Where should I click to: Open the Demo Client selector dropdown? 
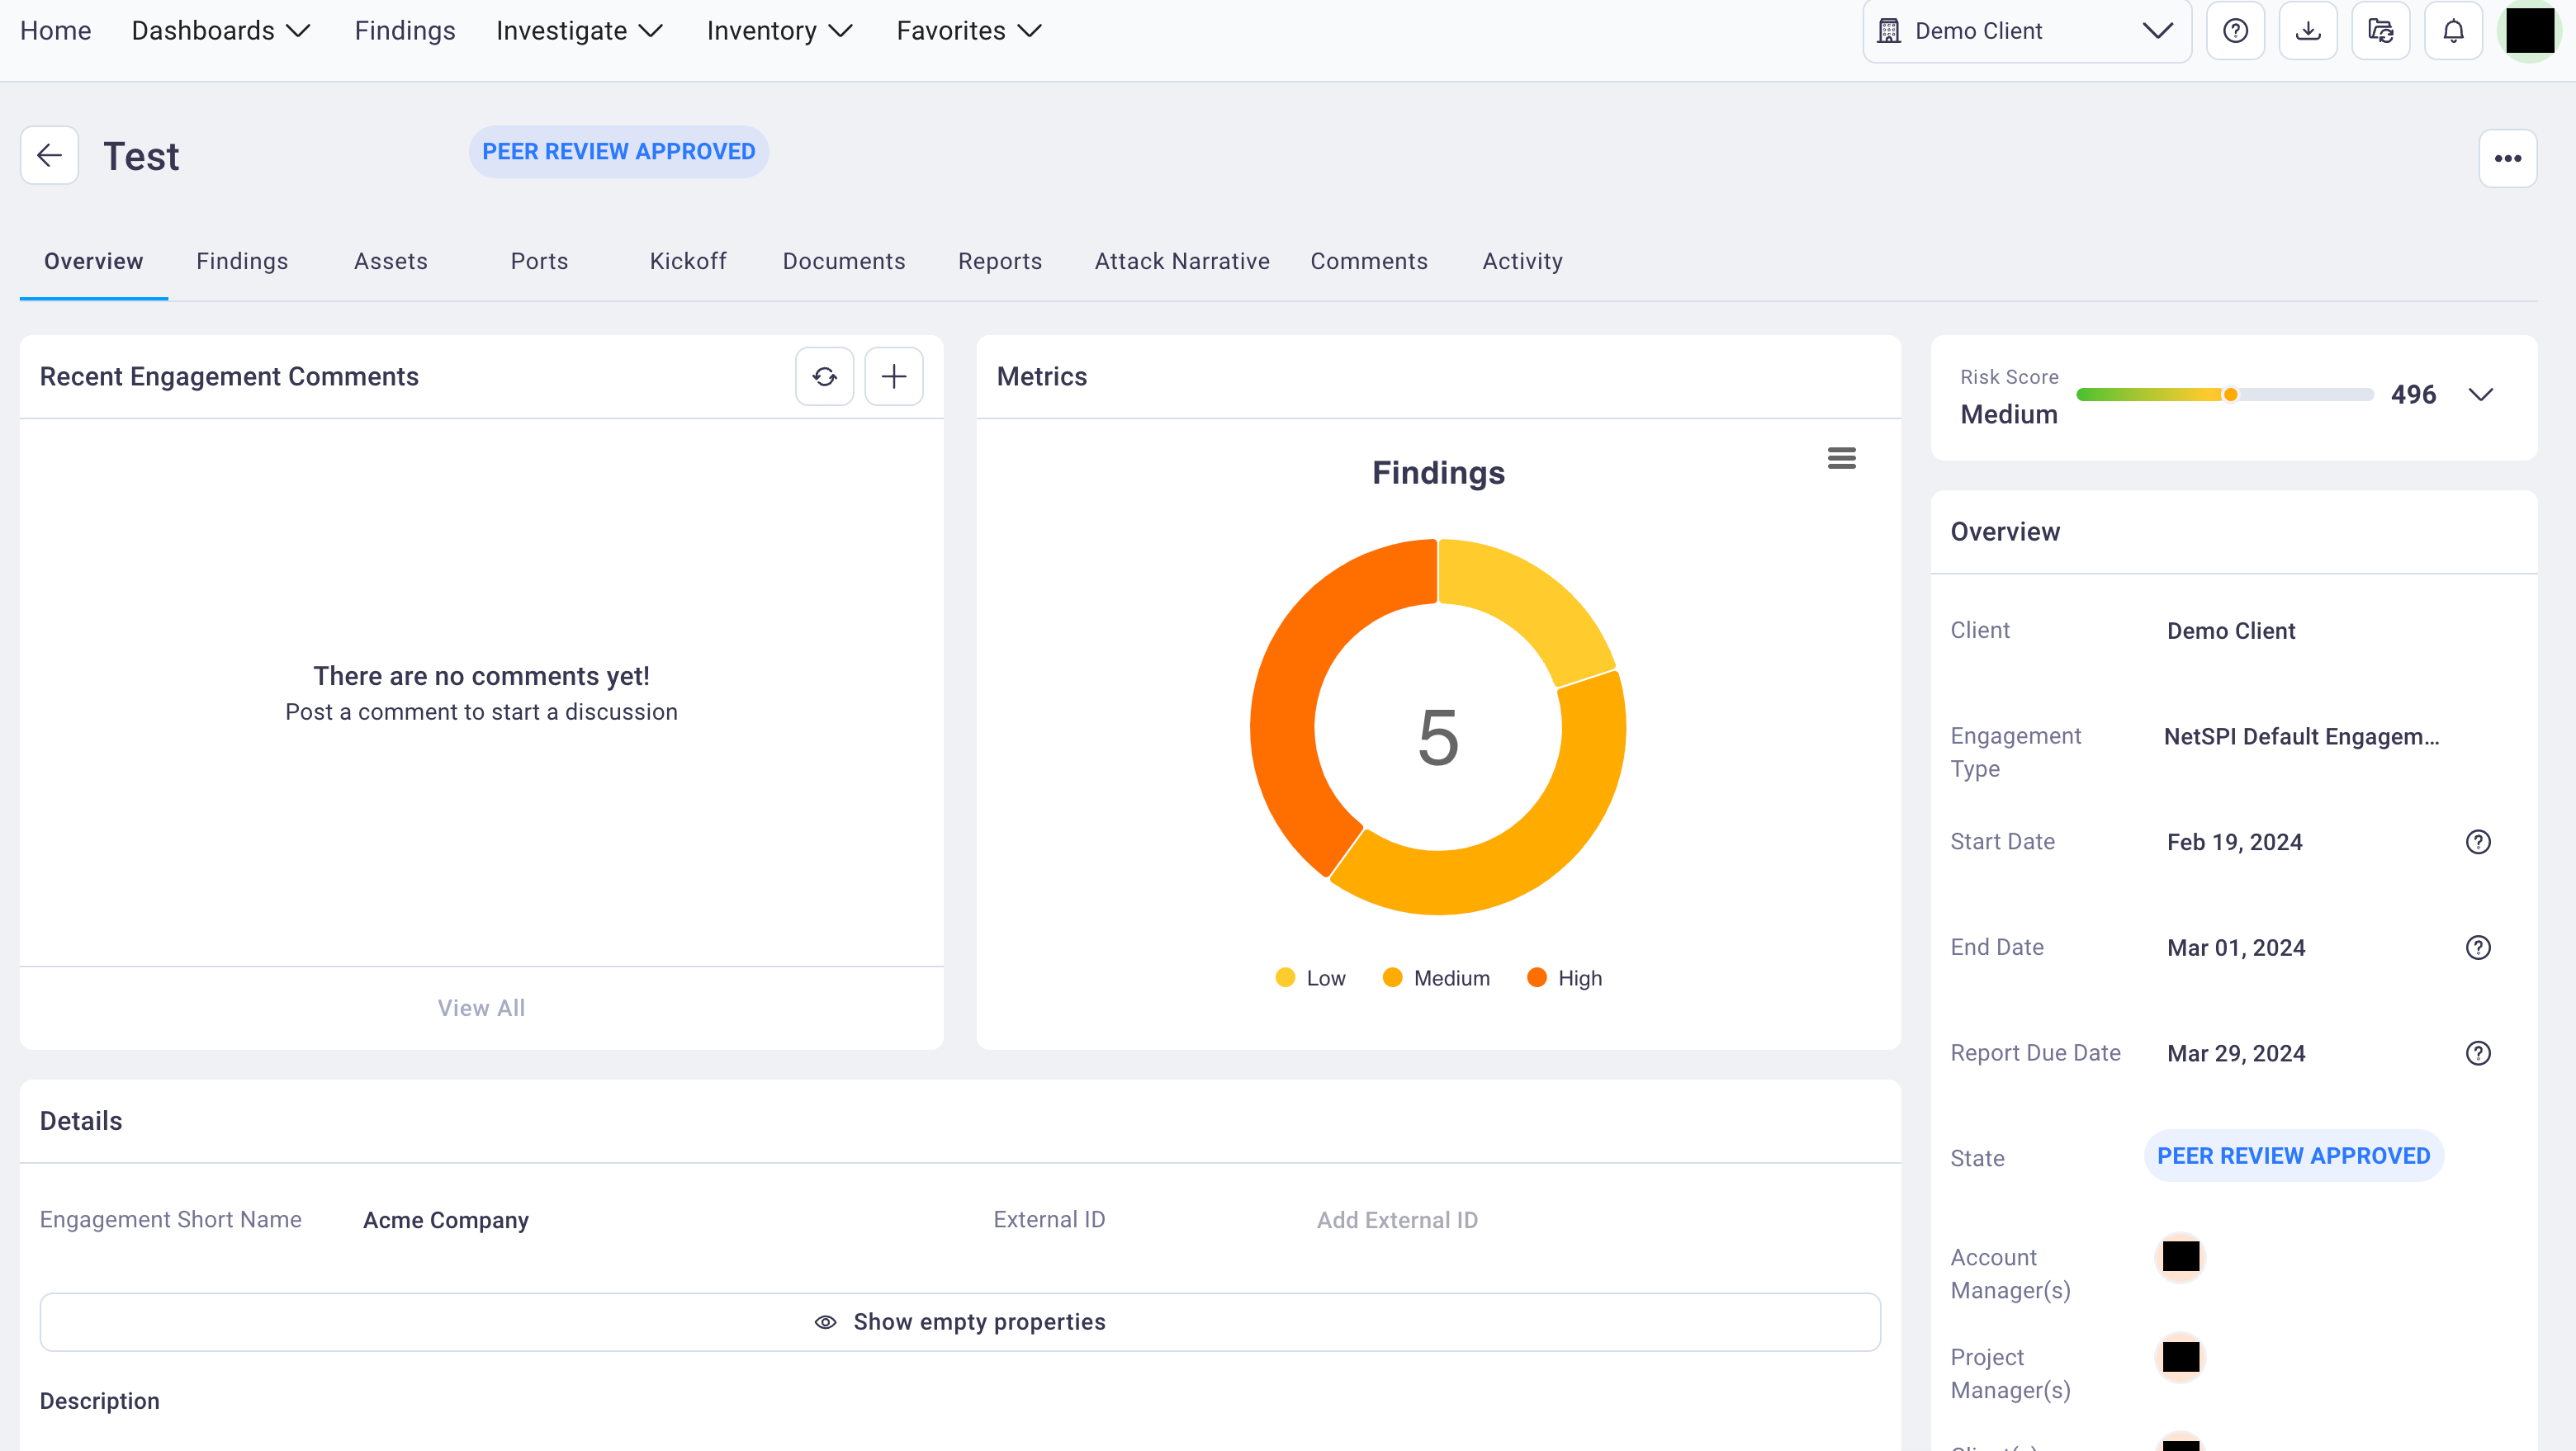pos(2026,31)
